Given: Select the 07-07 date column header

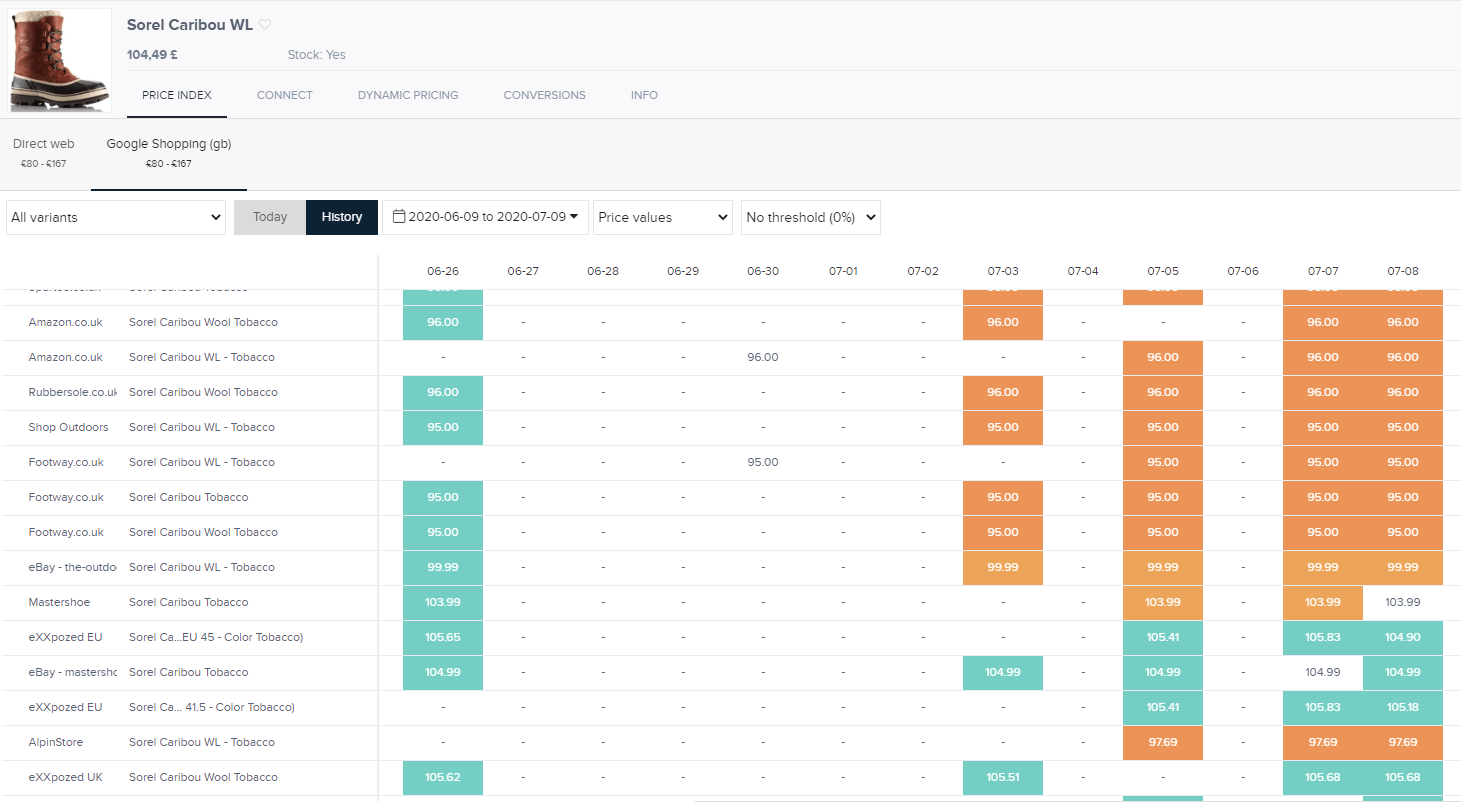Looking at the screenshot, I should pyautogui.click(x=1323, y=271).
